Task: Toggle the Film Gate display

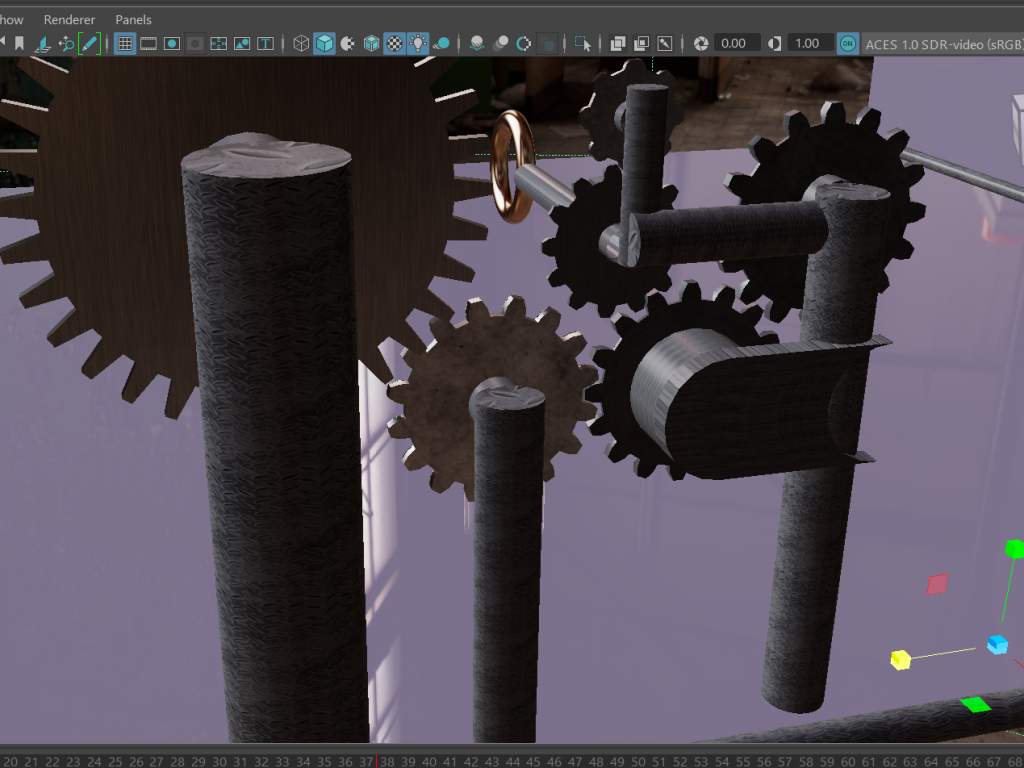Action: tap(148, 44)
